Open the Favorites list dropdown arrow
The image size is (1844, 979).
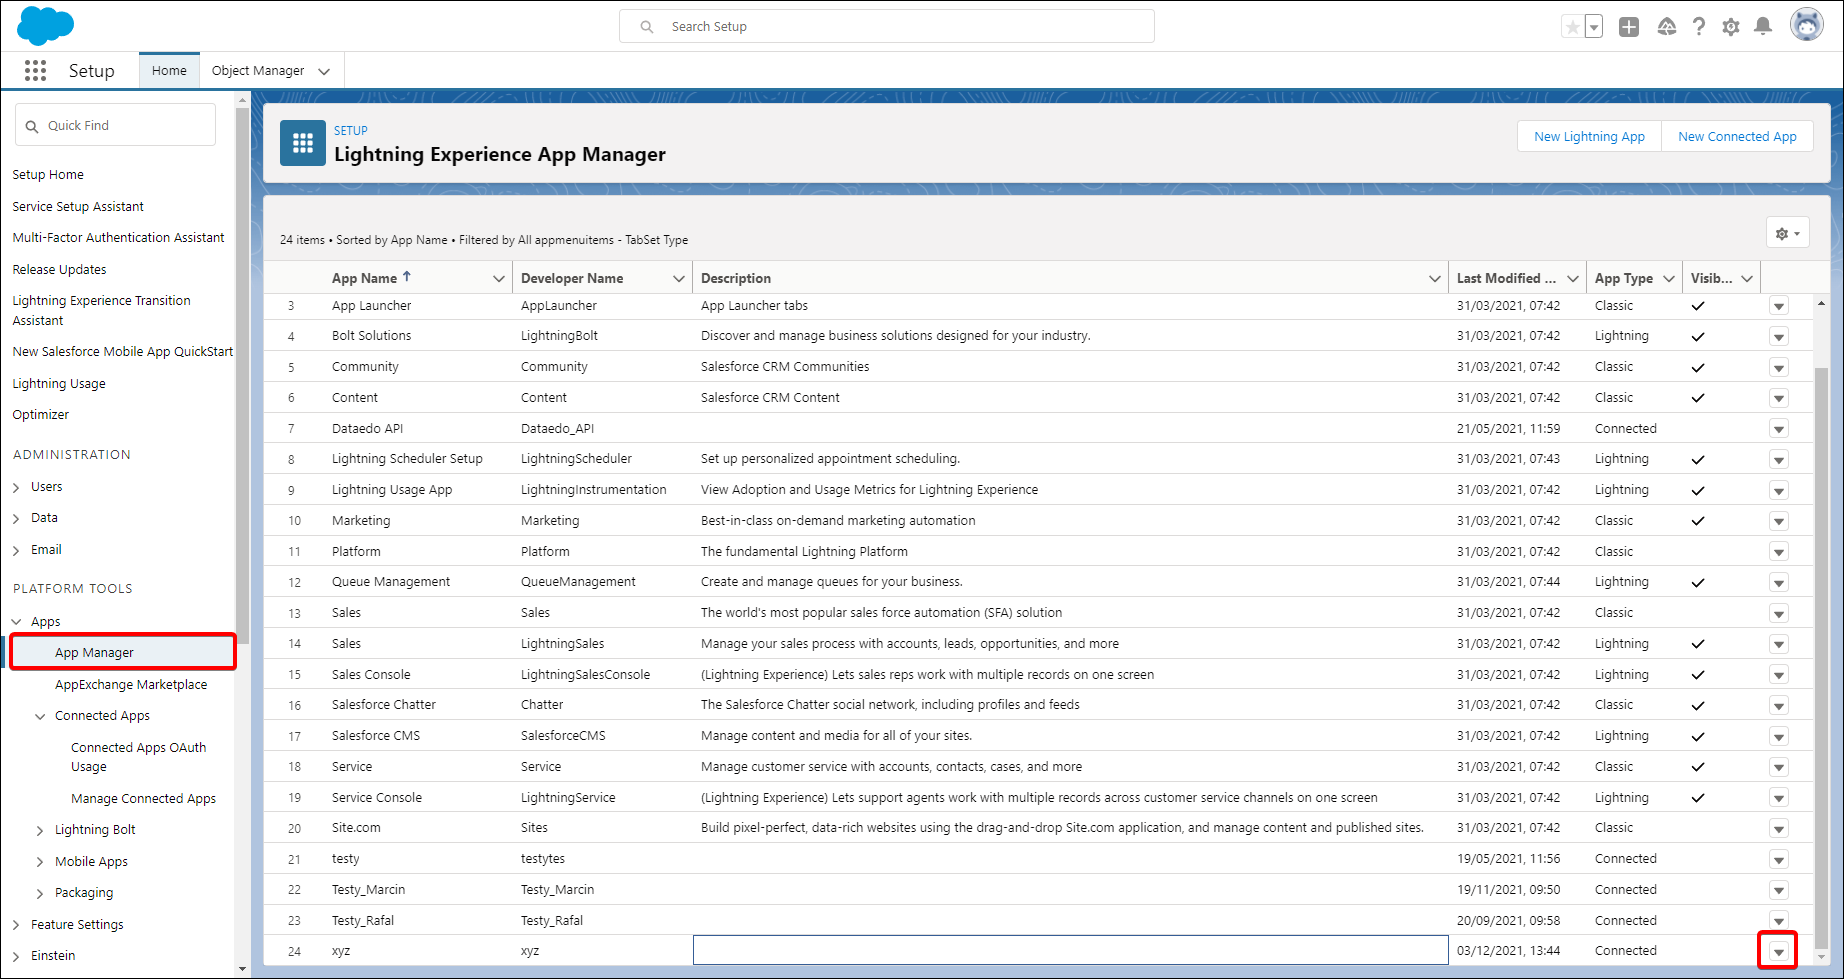(x=1594, y=27)
